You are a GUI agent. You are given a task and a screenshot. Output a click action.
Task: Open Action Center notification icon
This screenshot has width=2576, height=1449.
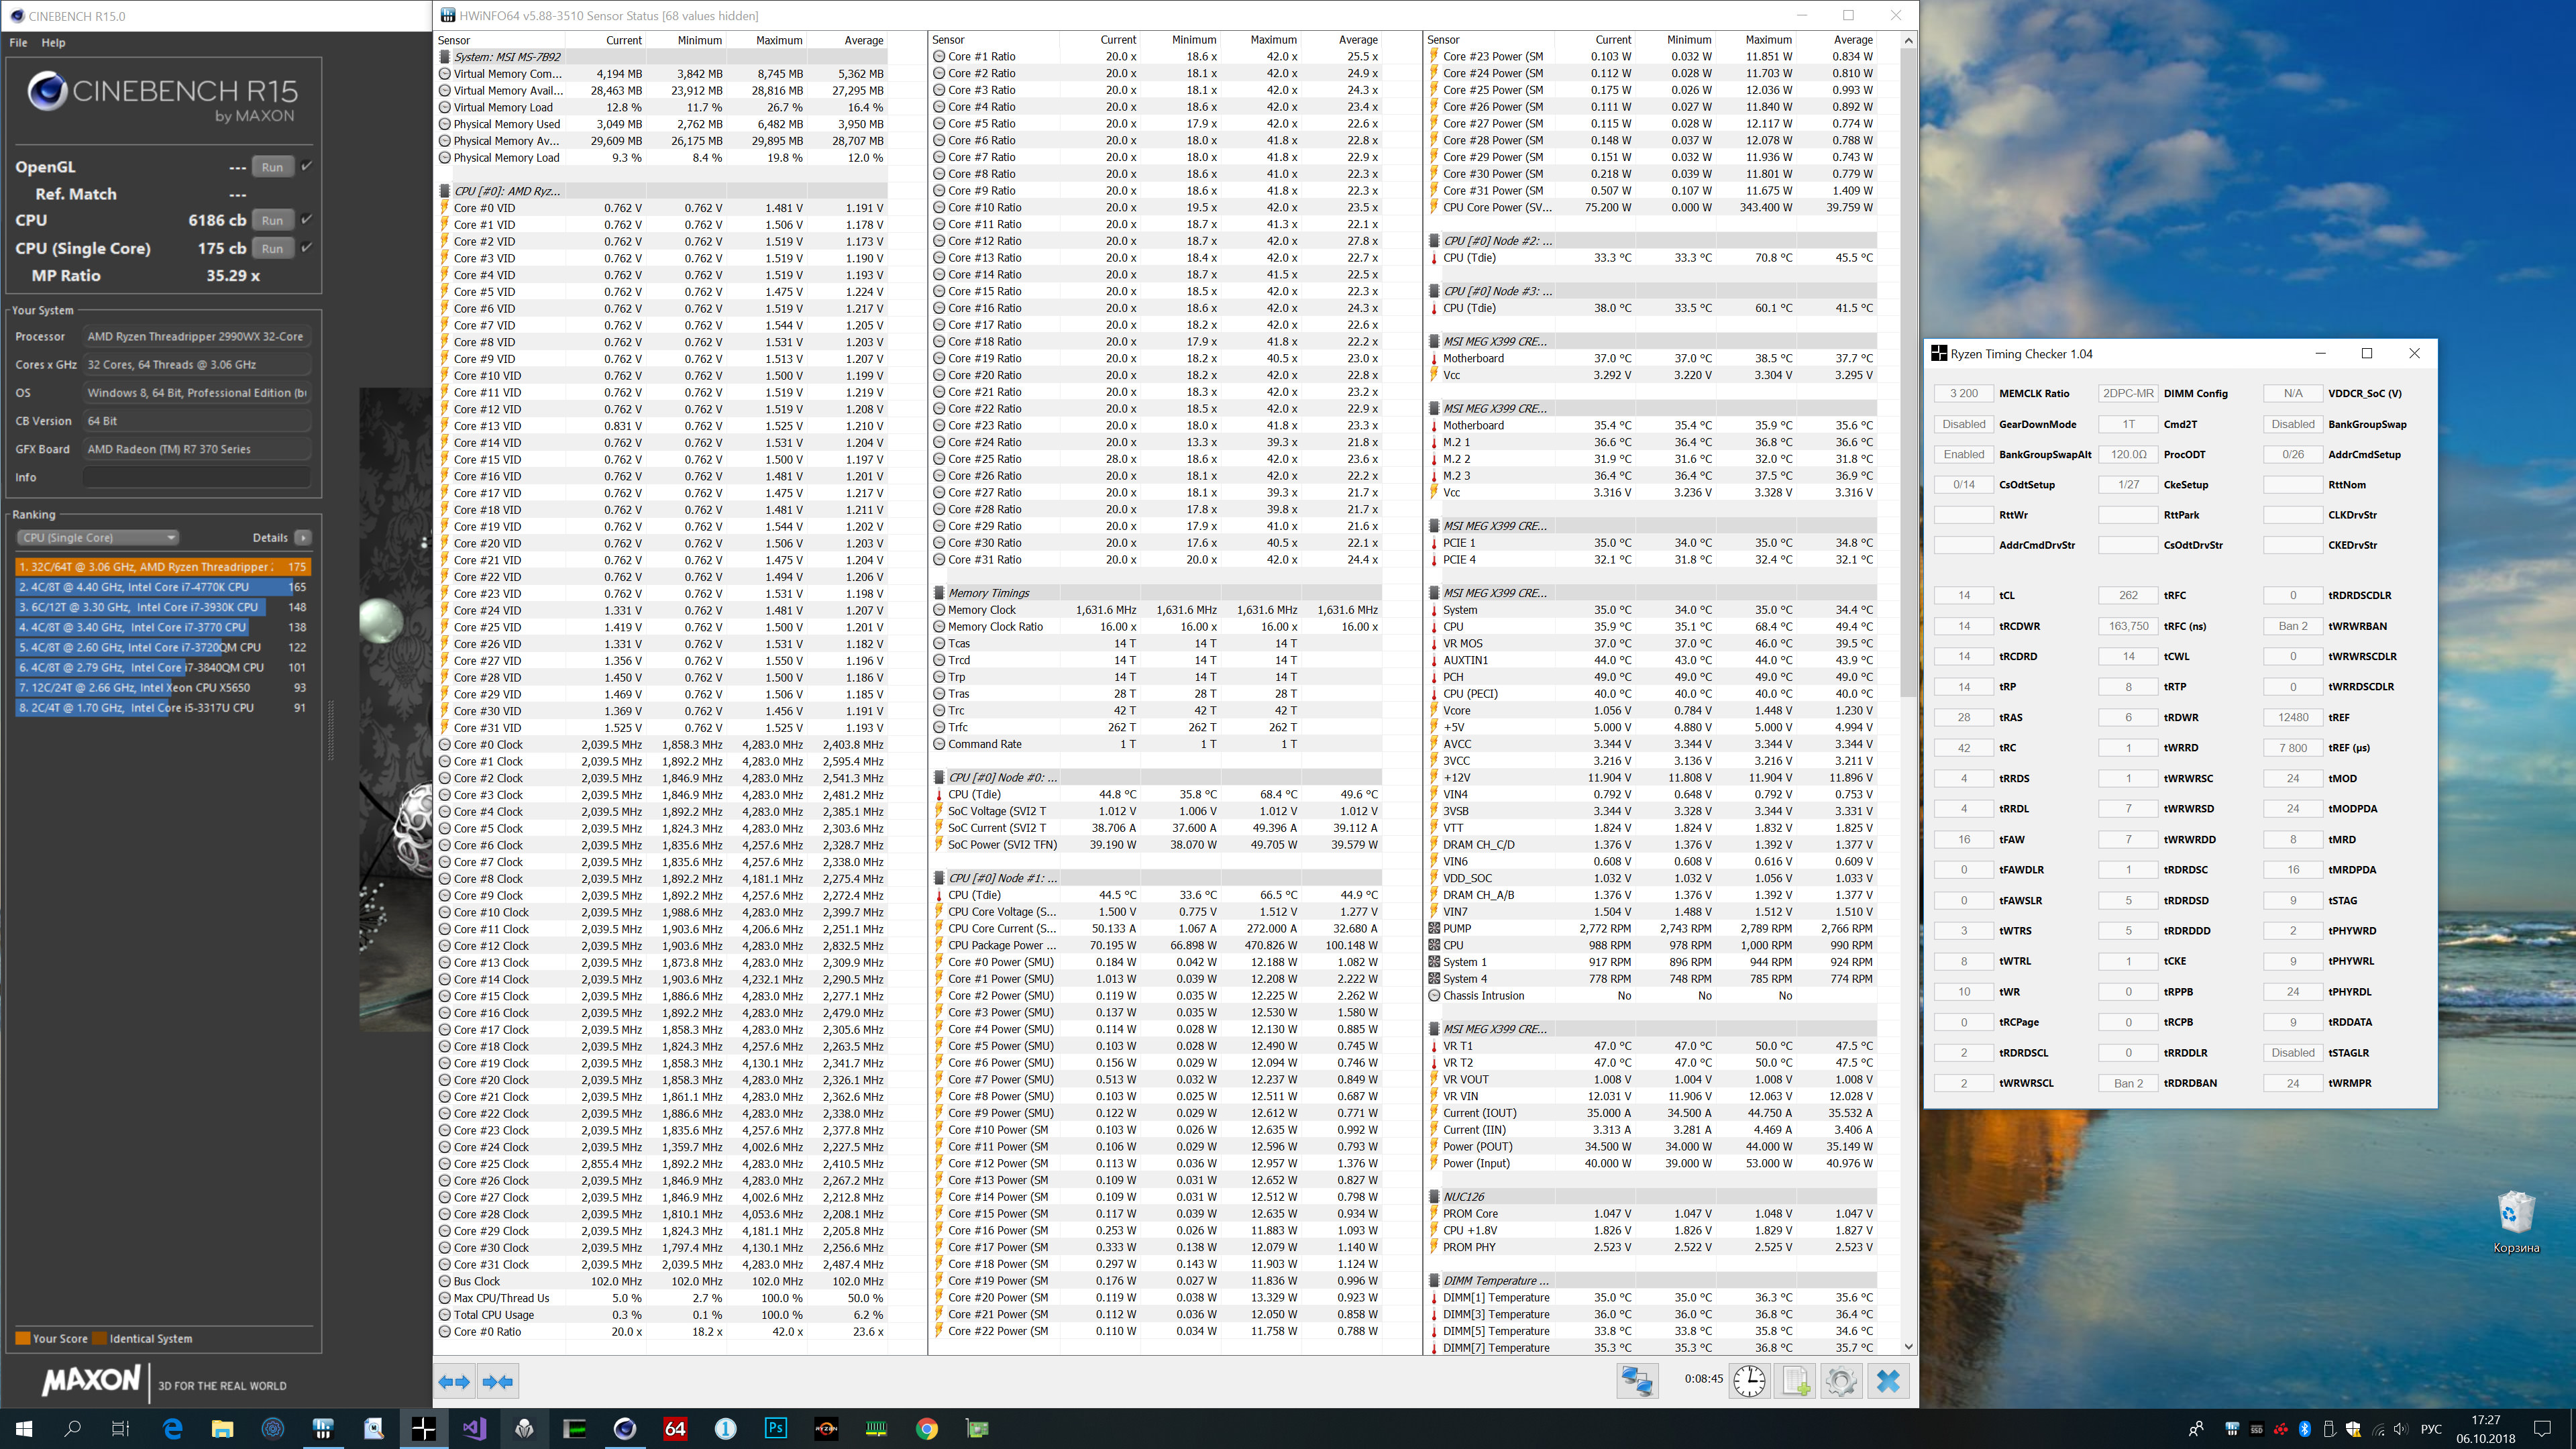point(2543,1429)
